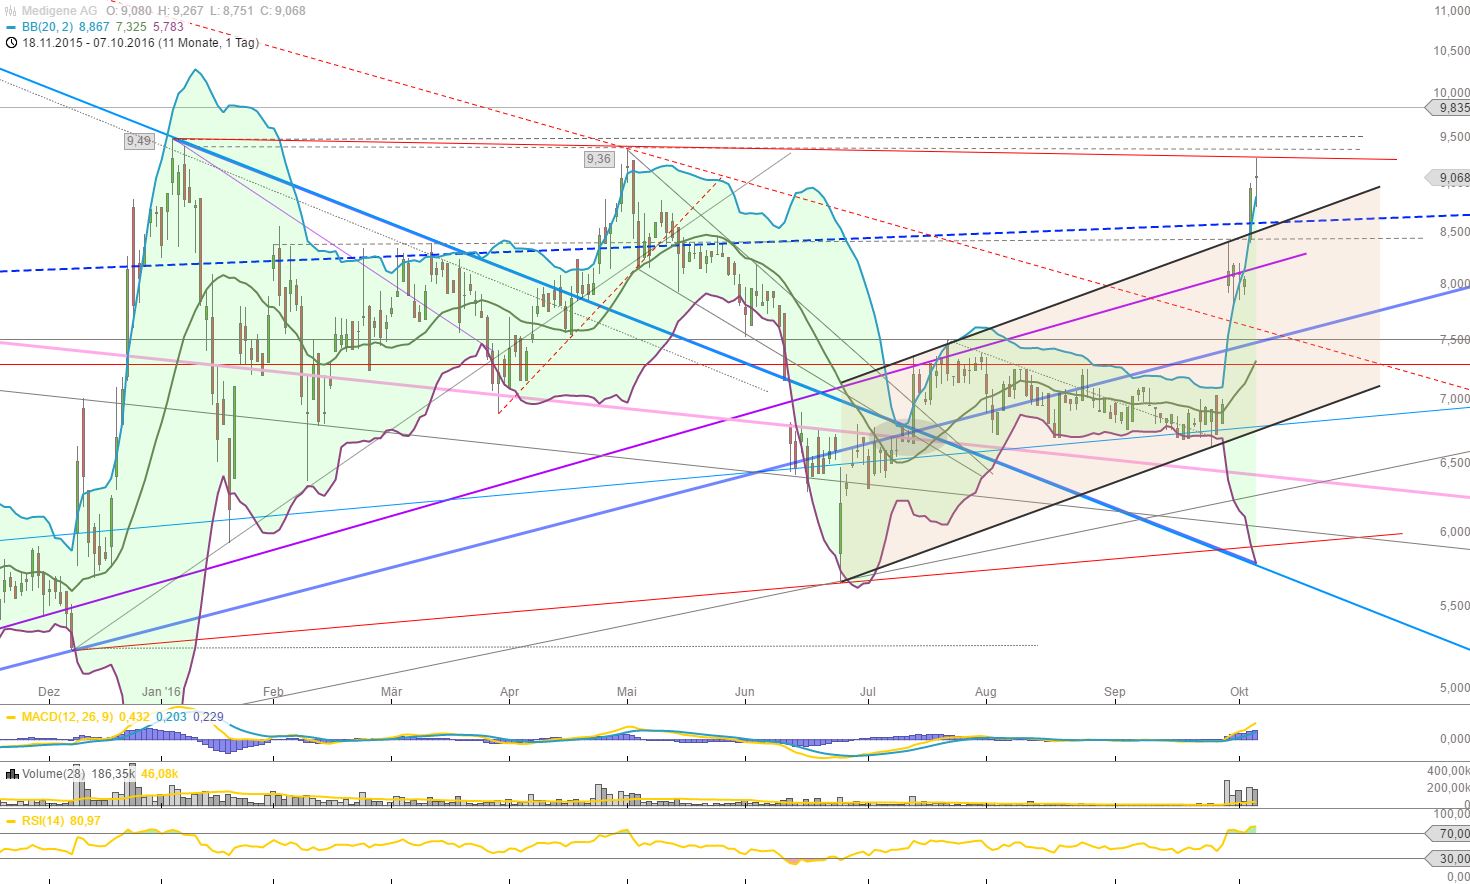Screen dimensions: 1470x884
Task: Click the clock icon next to the date range
Action: pos(10,44)
